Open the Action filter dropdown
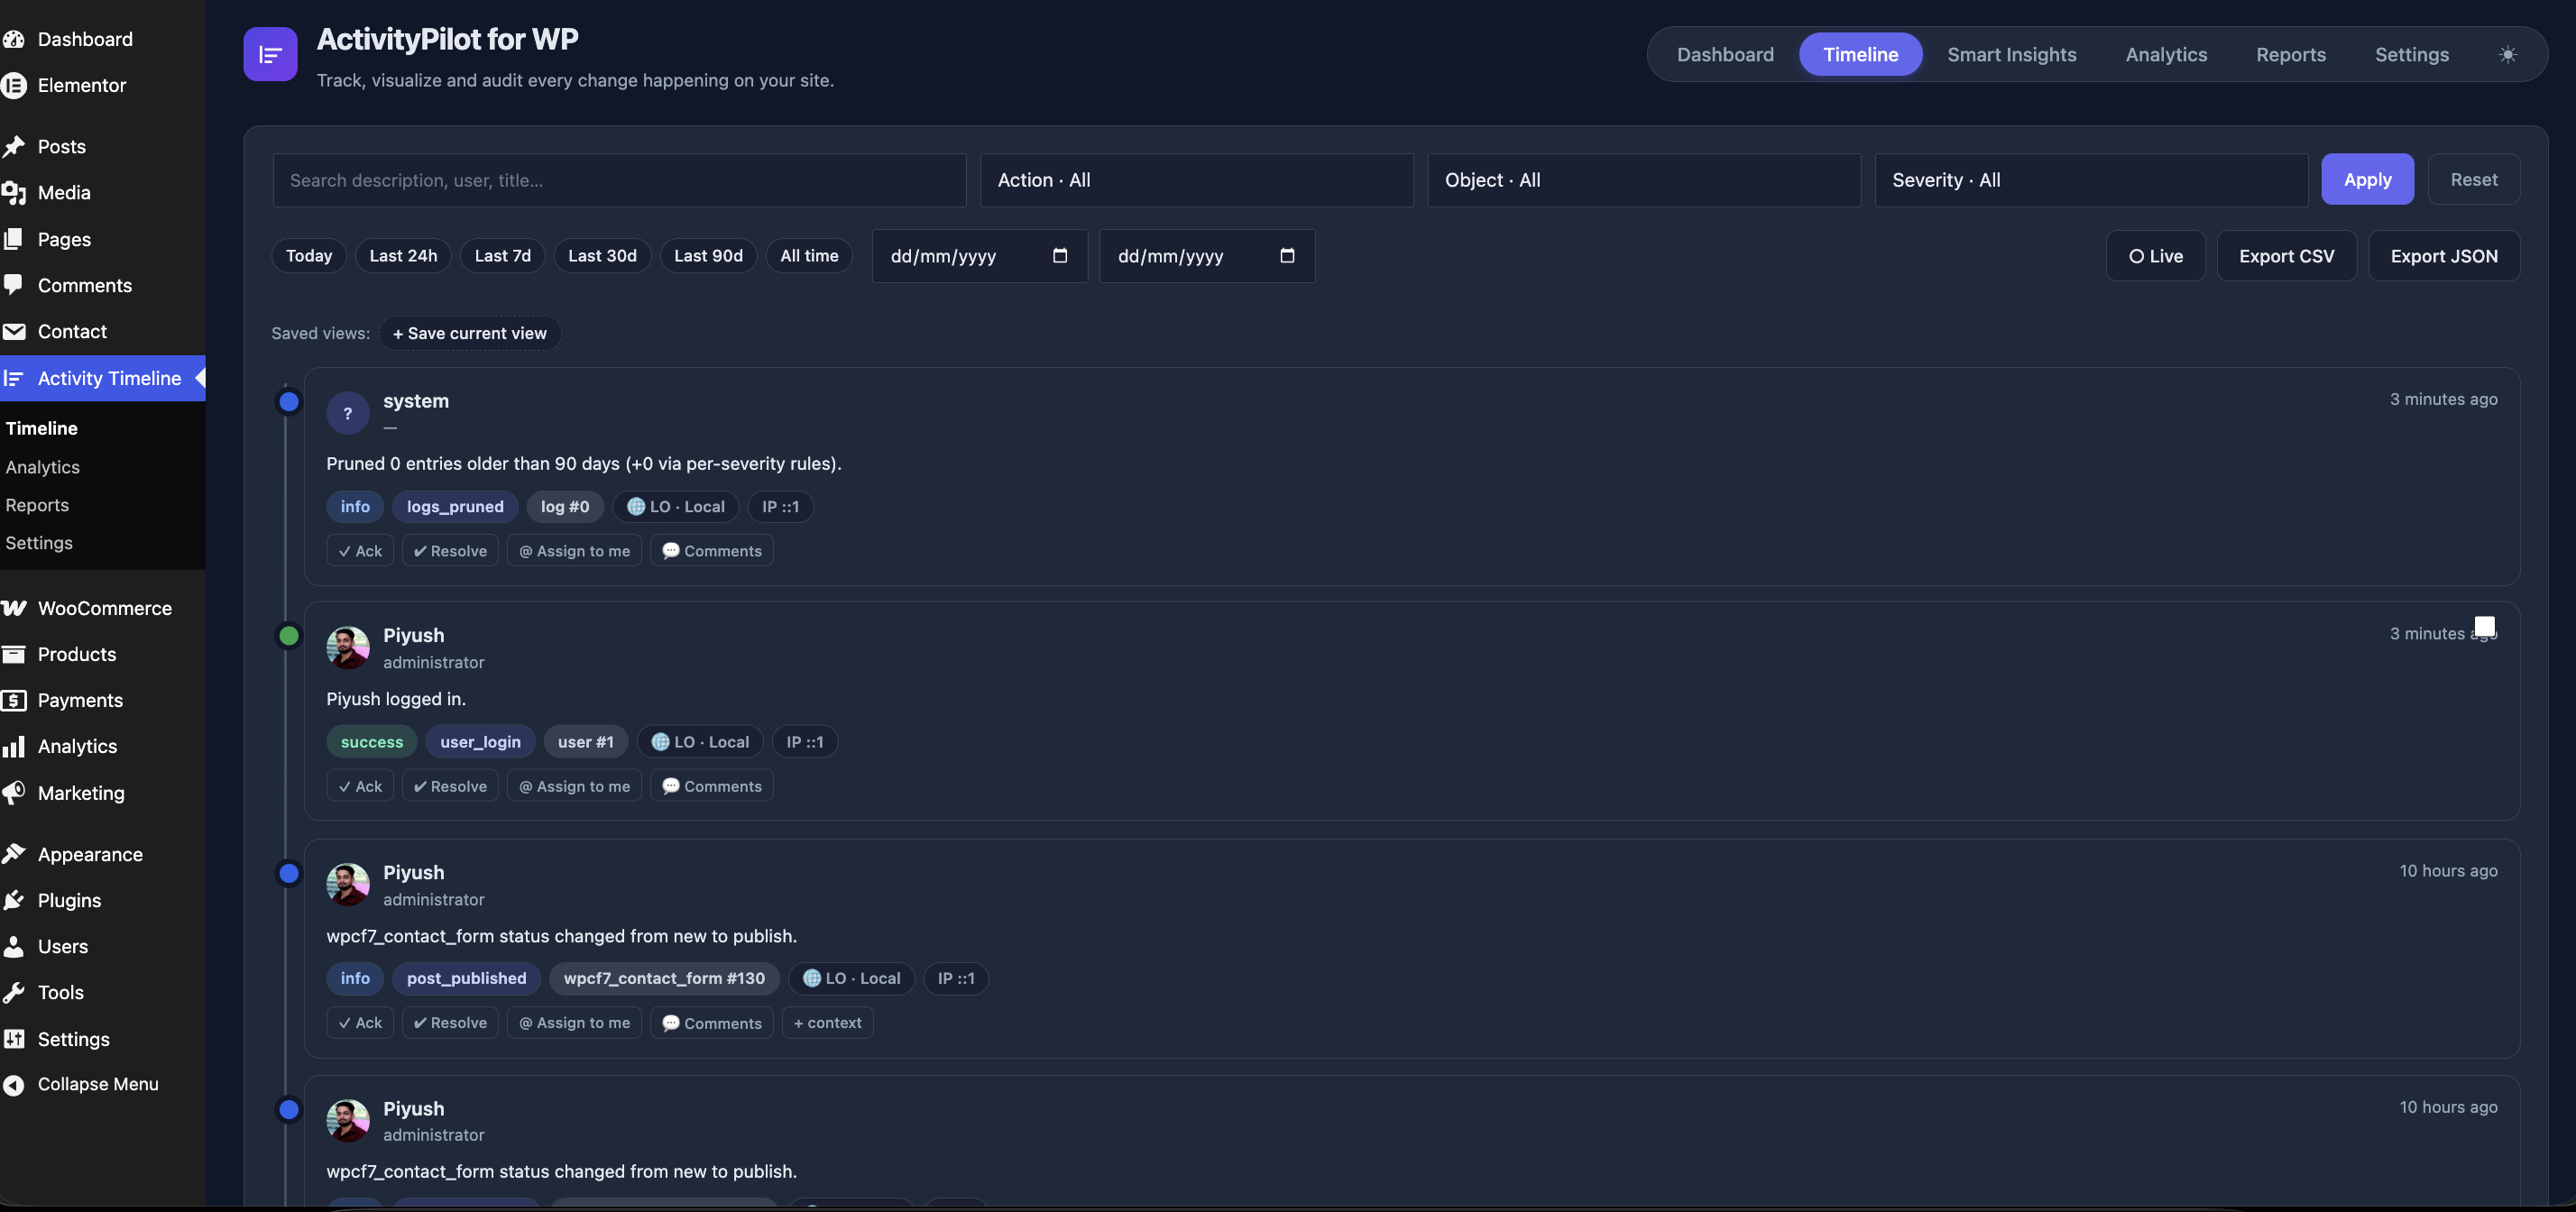Screen dimensions: 2576x1212 1196,180
